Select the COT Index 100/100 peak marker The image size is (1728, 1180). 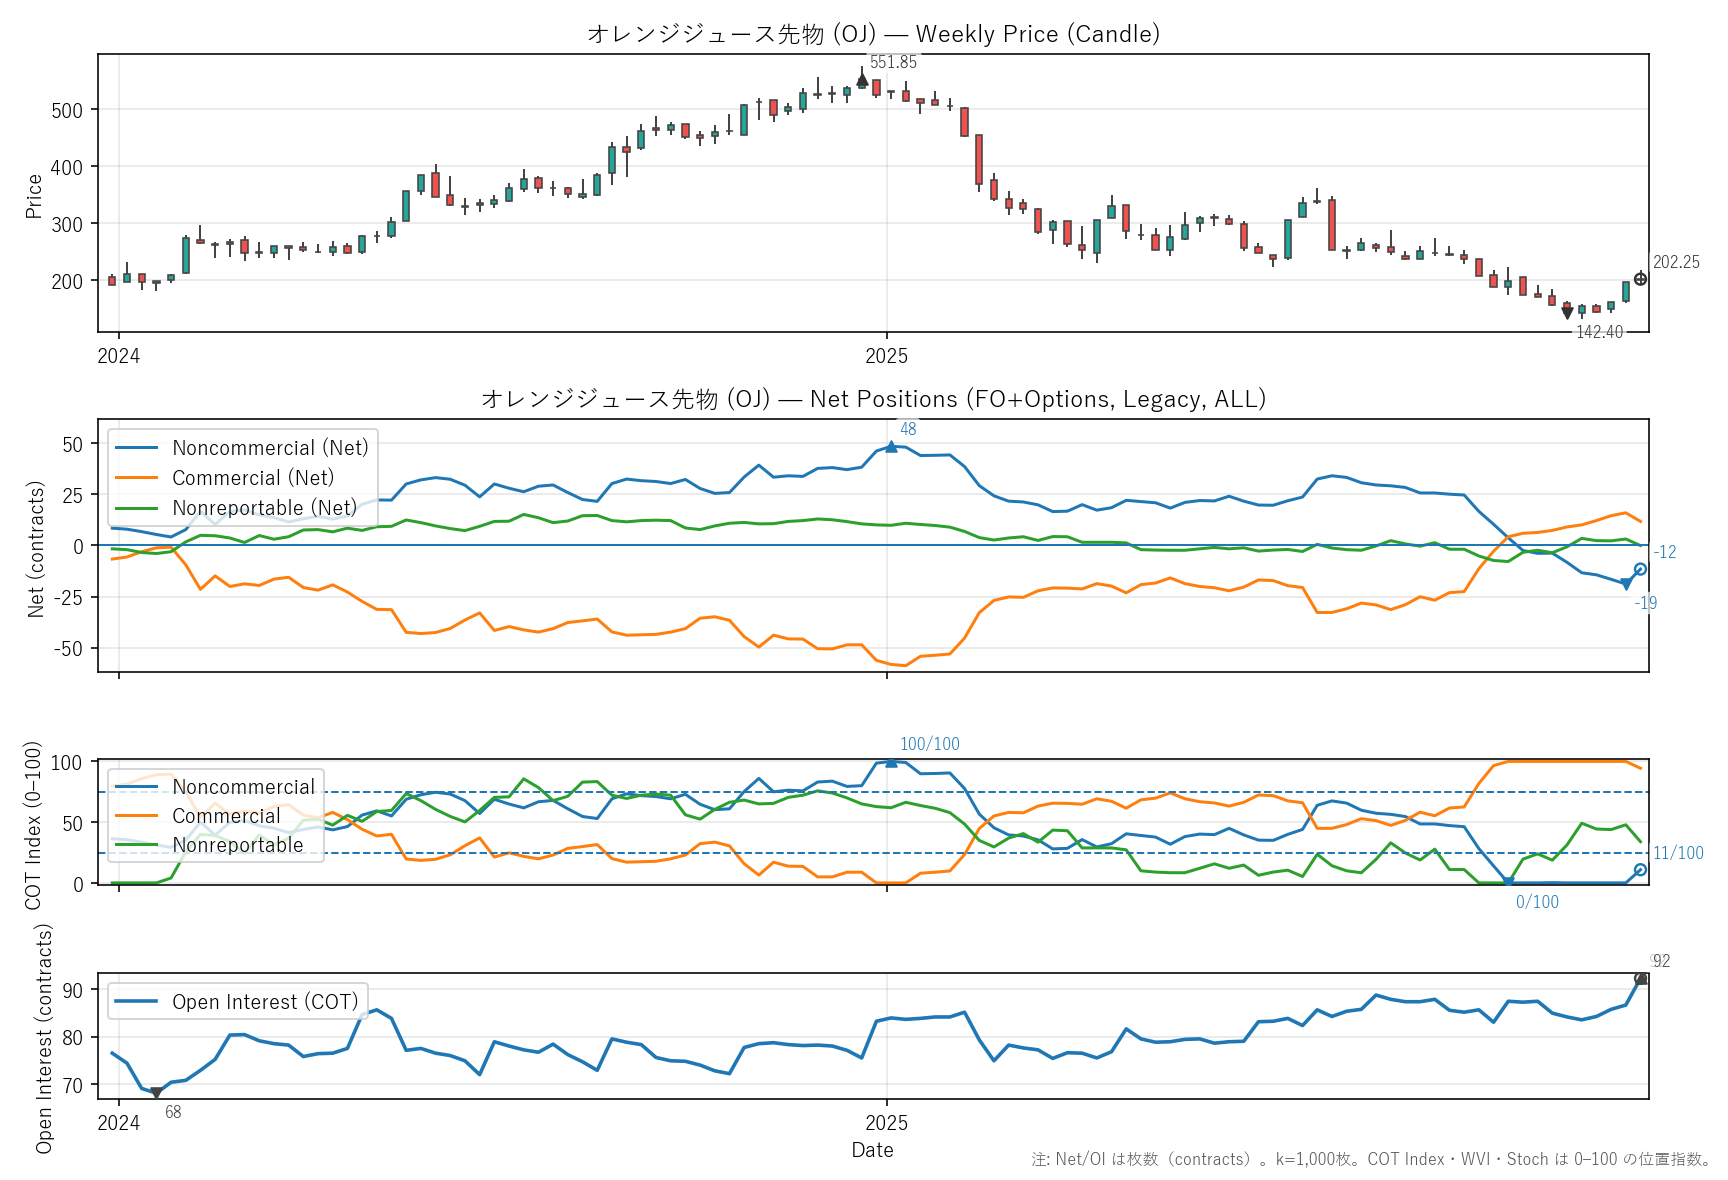pos(891,762)
